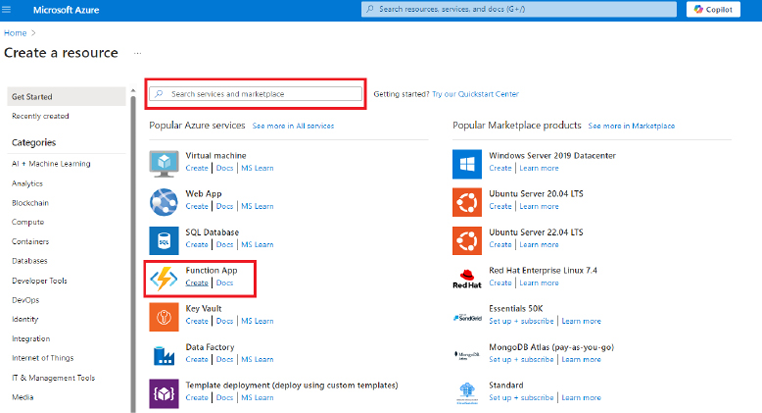Click the Function App lightning icon
Image resolution: width=762 pixels, height=413 pixels.
coord(163,278)
